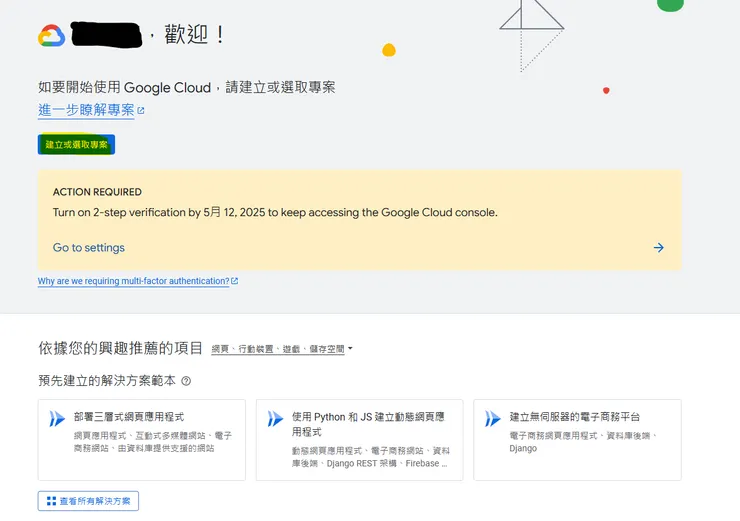
Task: Open the 建立無伺服器的電子商務平台 card
Action: [577, 440]
